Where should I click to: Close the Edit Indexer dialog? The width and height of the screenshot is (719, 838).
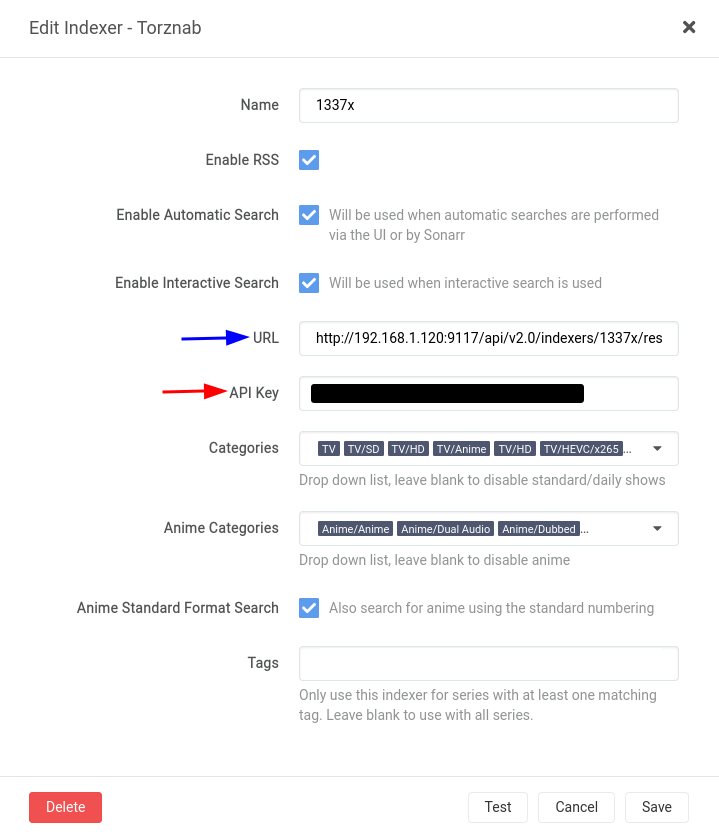689,27
